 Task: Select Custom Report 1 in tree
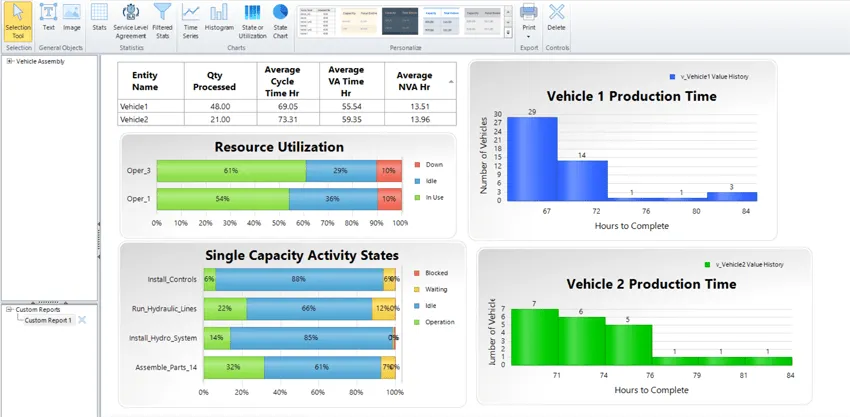[x=48, y=320]
